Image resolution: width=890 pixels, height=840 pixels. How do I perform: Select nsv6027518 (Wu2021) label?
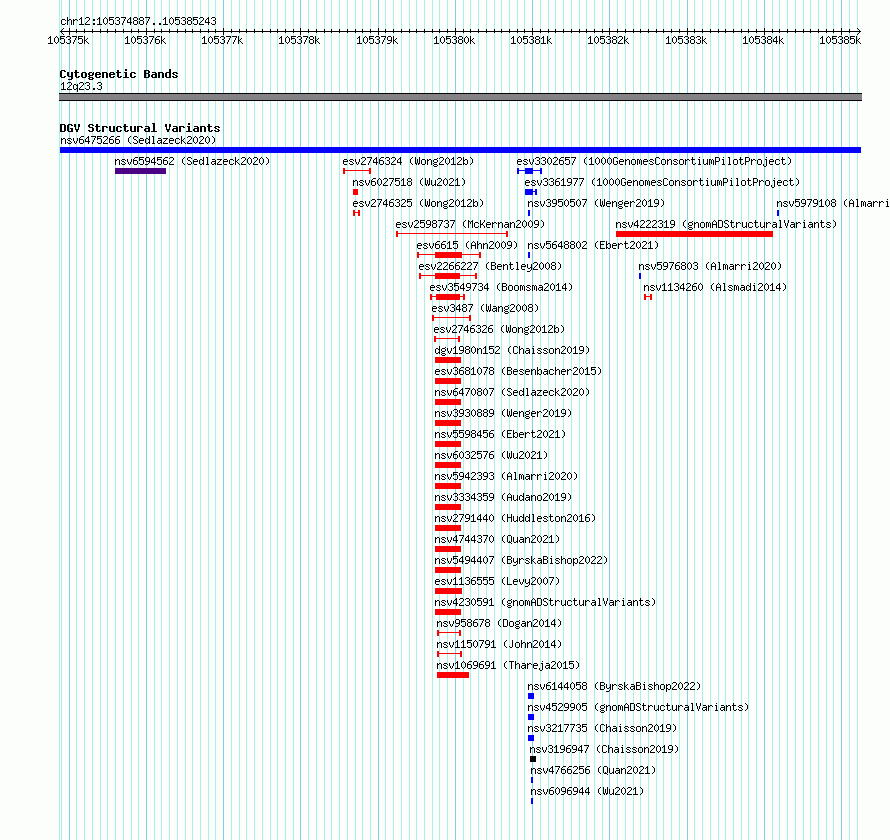click(409, 182)
